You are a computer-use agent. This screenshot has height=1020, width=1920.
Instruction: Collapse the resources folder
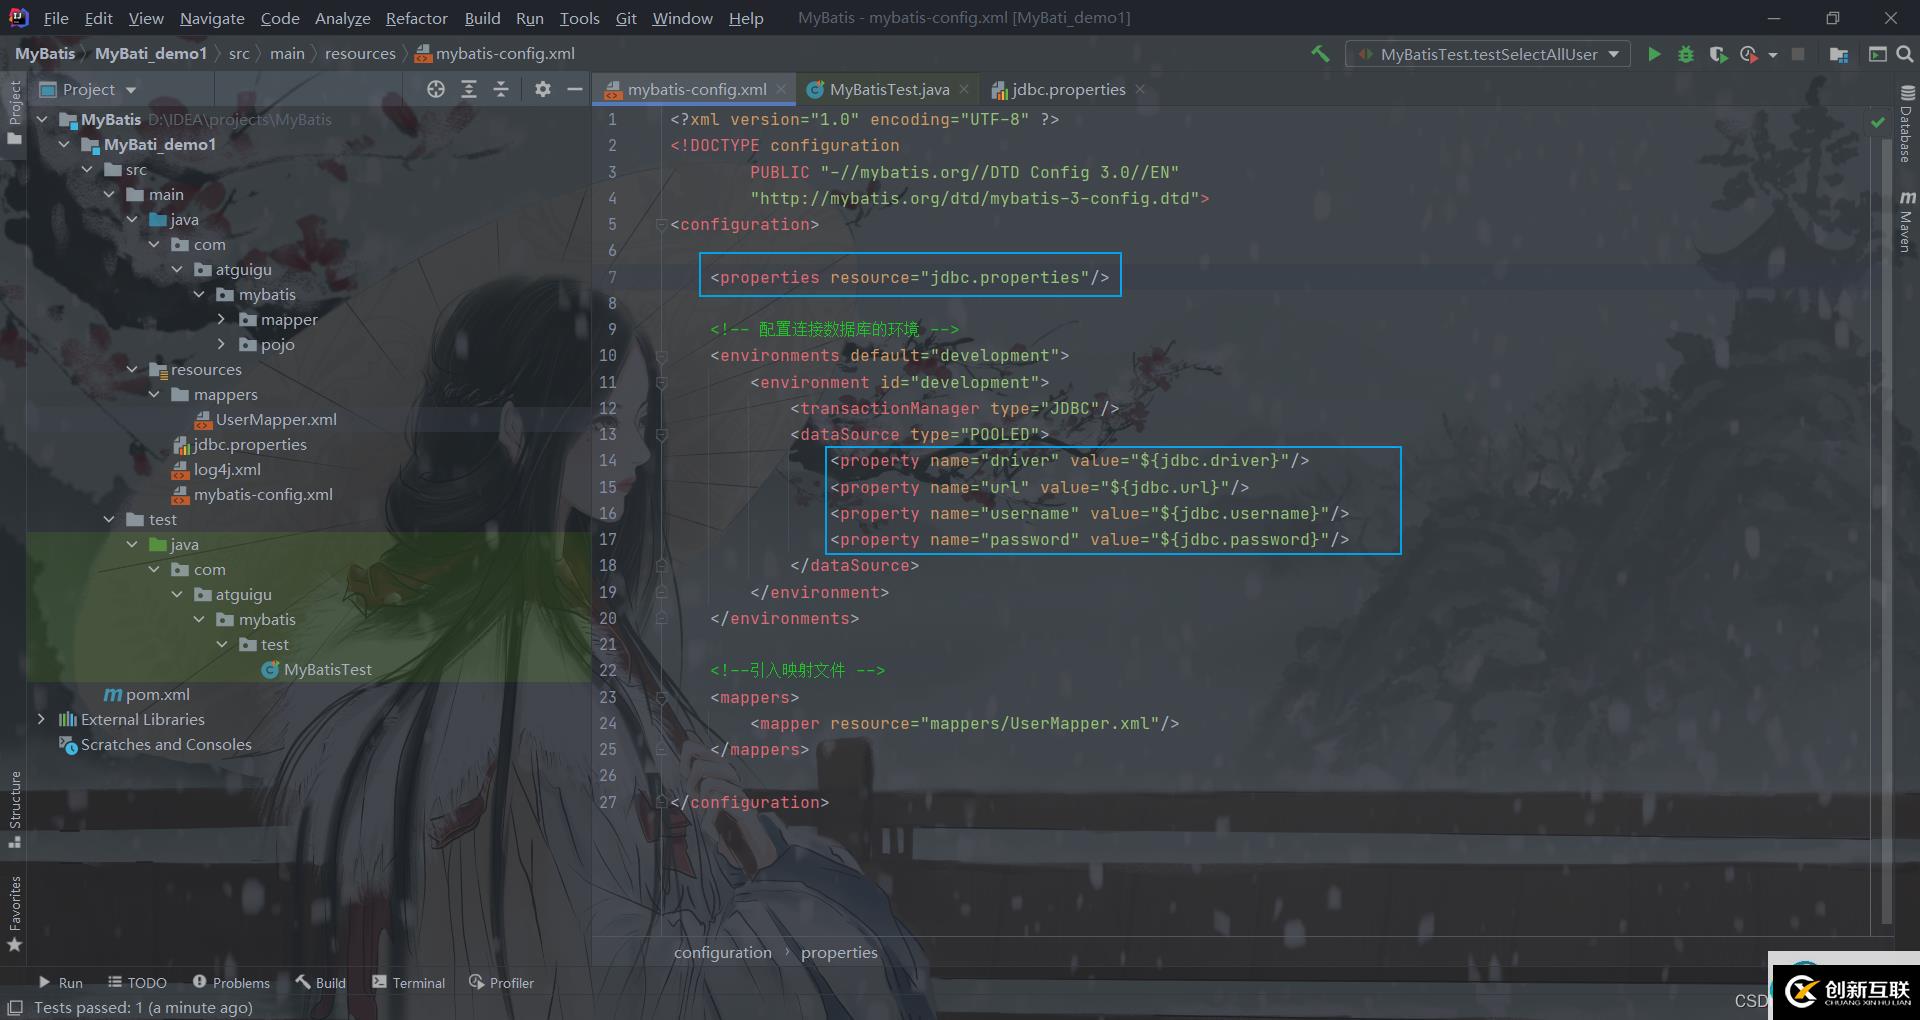132,369
